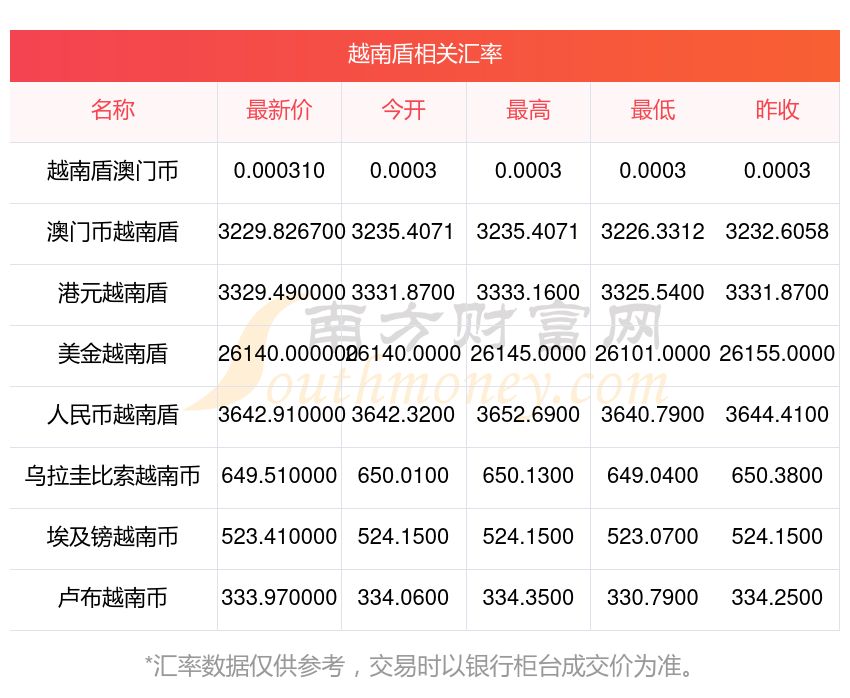Image resolution: width=850 pixels, height=698 pixels.
Task: Select the 澳门币越南盾 row name
Action: tap(113, 232)
